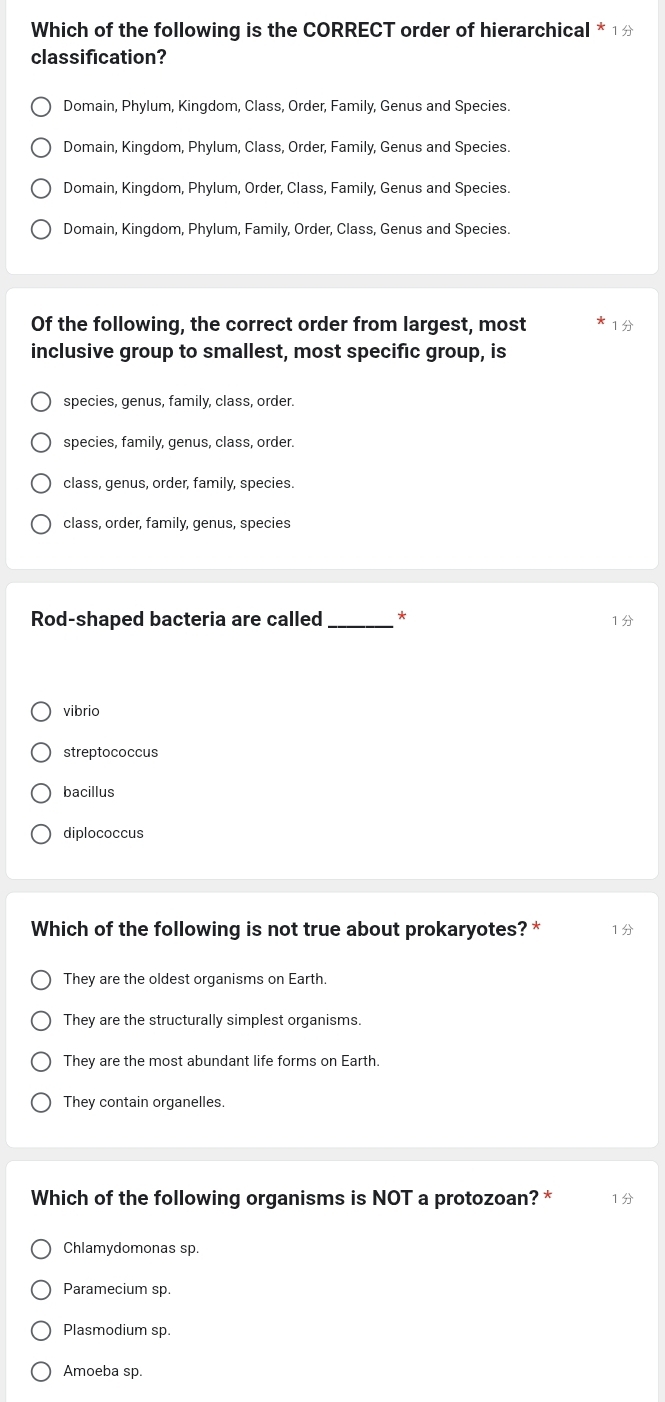Select 'Chlamydomonas sp.' as not a protozoan
The width and height of the screenshot is (665, 1402).
tap(41, 1249)
